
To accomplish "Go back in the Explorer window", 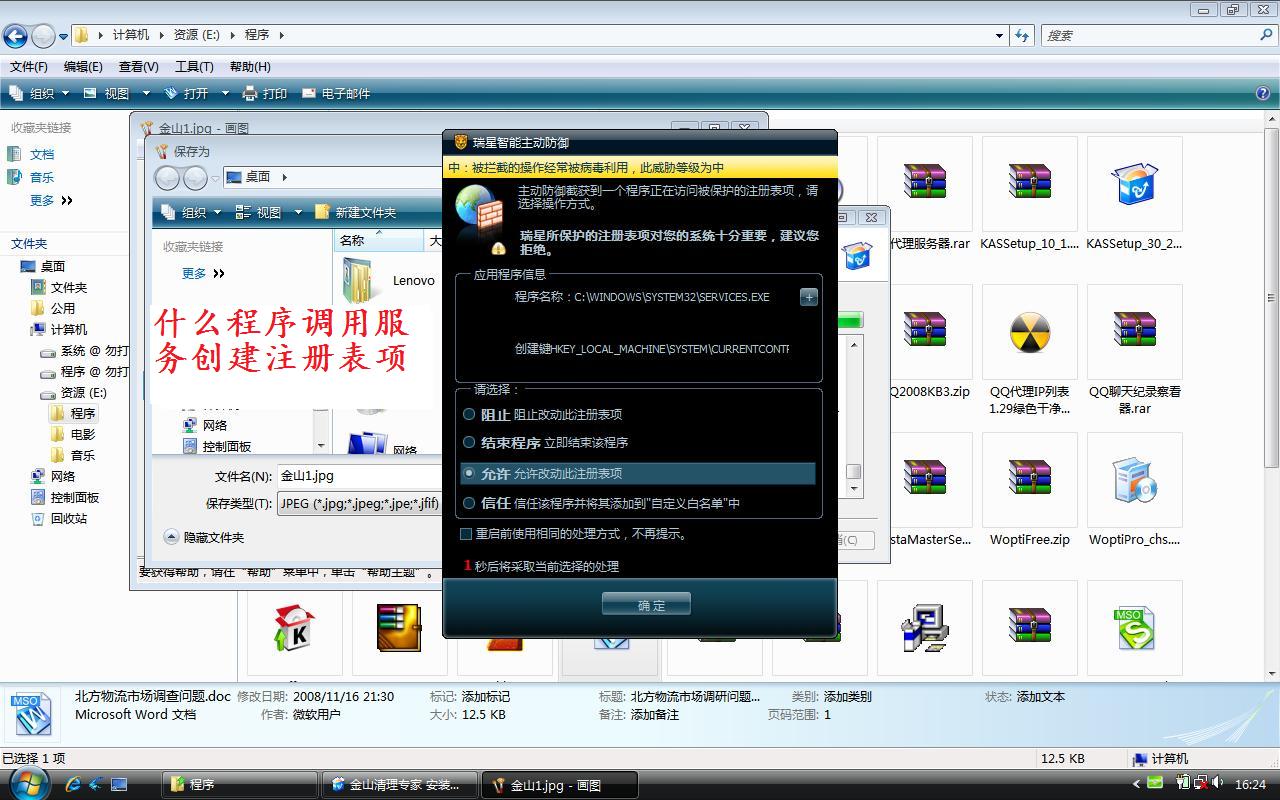I will [15, 36].
